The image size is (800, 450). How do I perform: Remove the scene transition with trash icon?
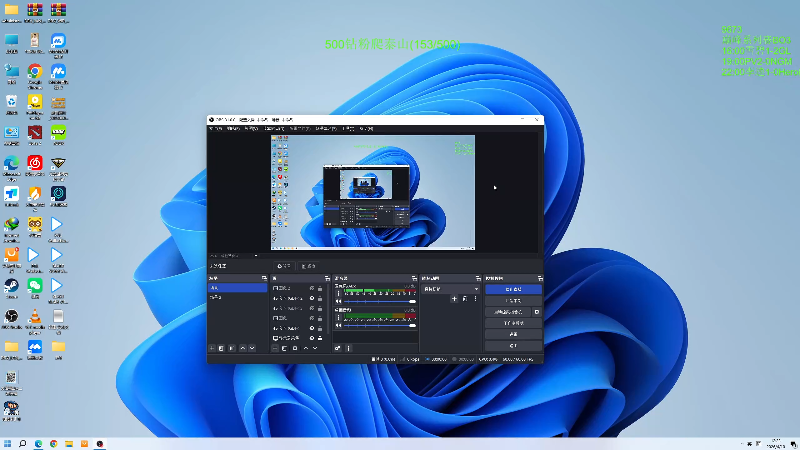(x=465, y=298)
